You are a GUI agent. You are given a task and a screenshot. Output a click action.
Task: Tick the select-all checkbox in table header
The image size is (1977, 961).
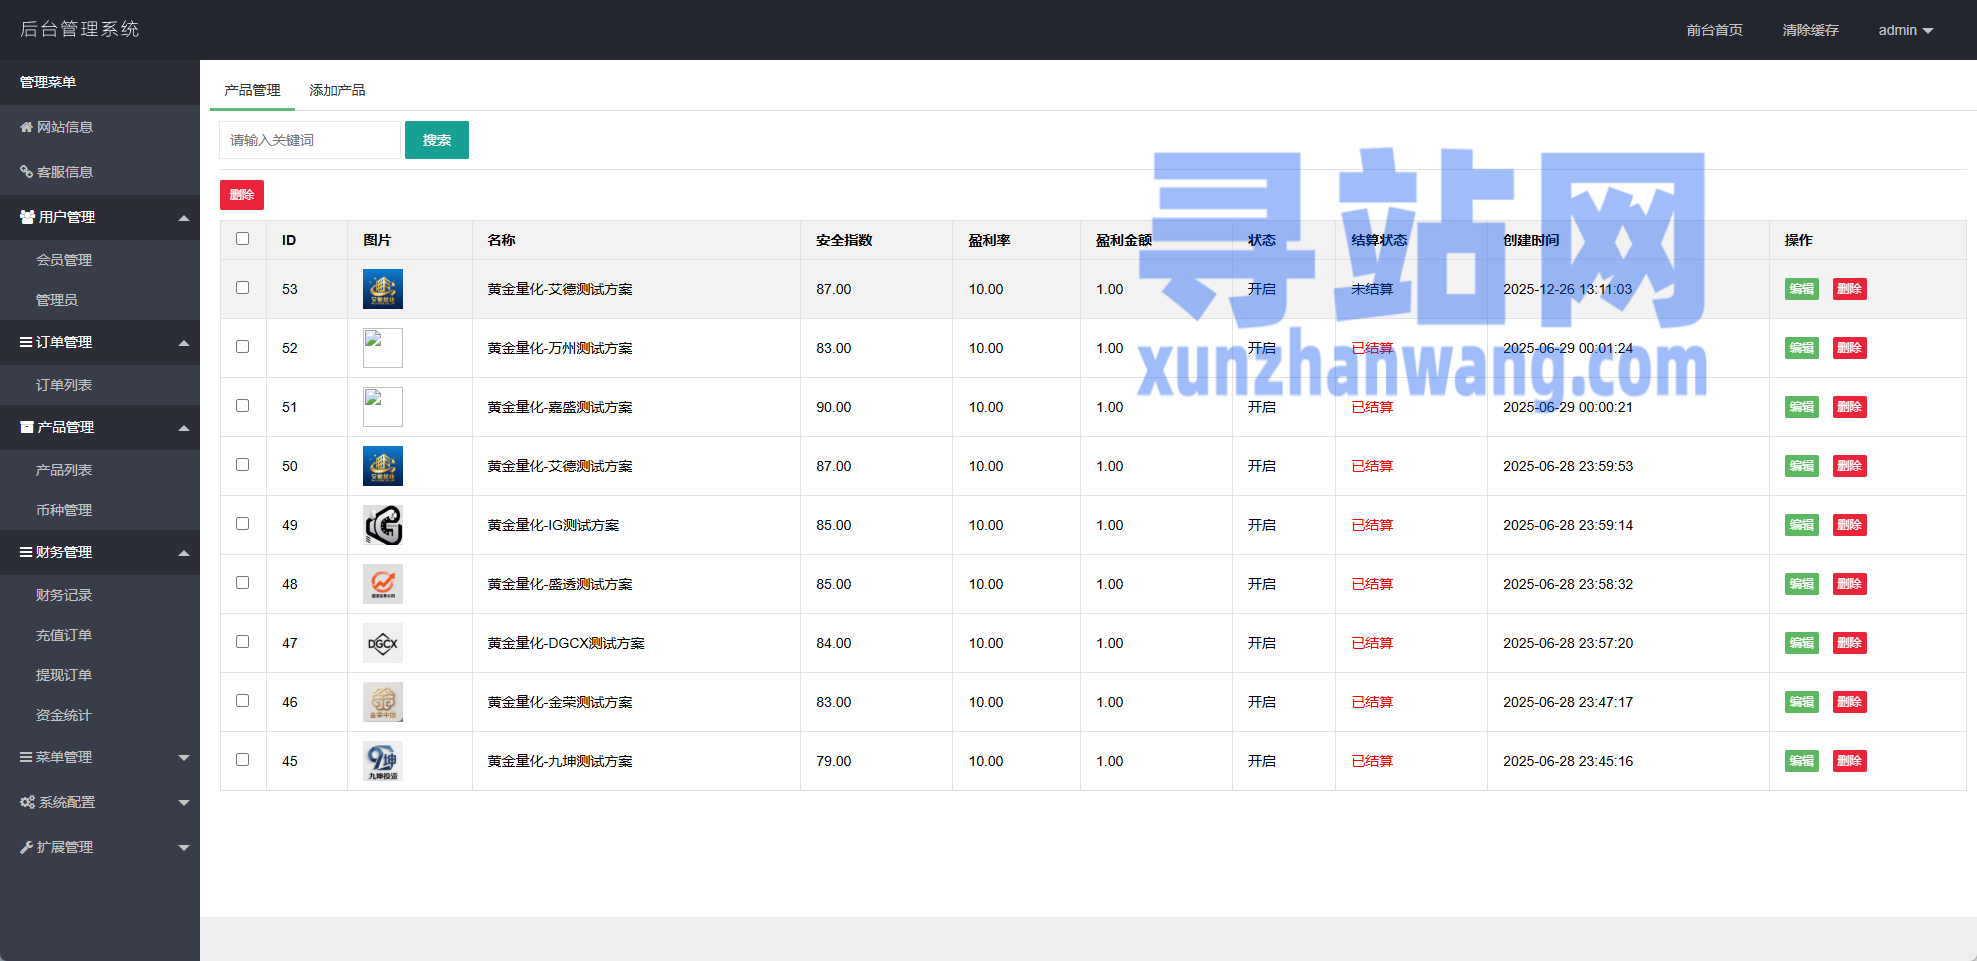(x=242, y=239)
